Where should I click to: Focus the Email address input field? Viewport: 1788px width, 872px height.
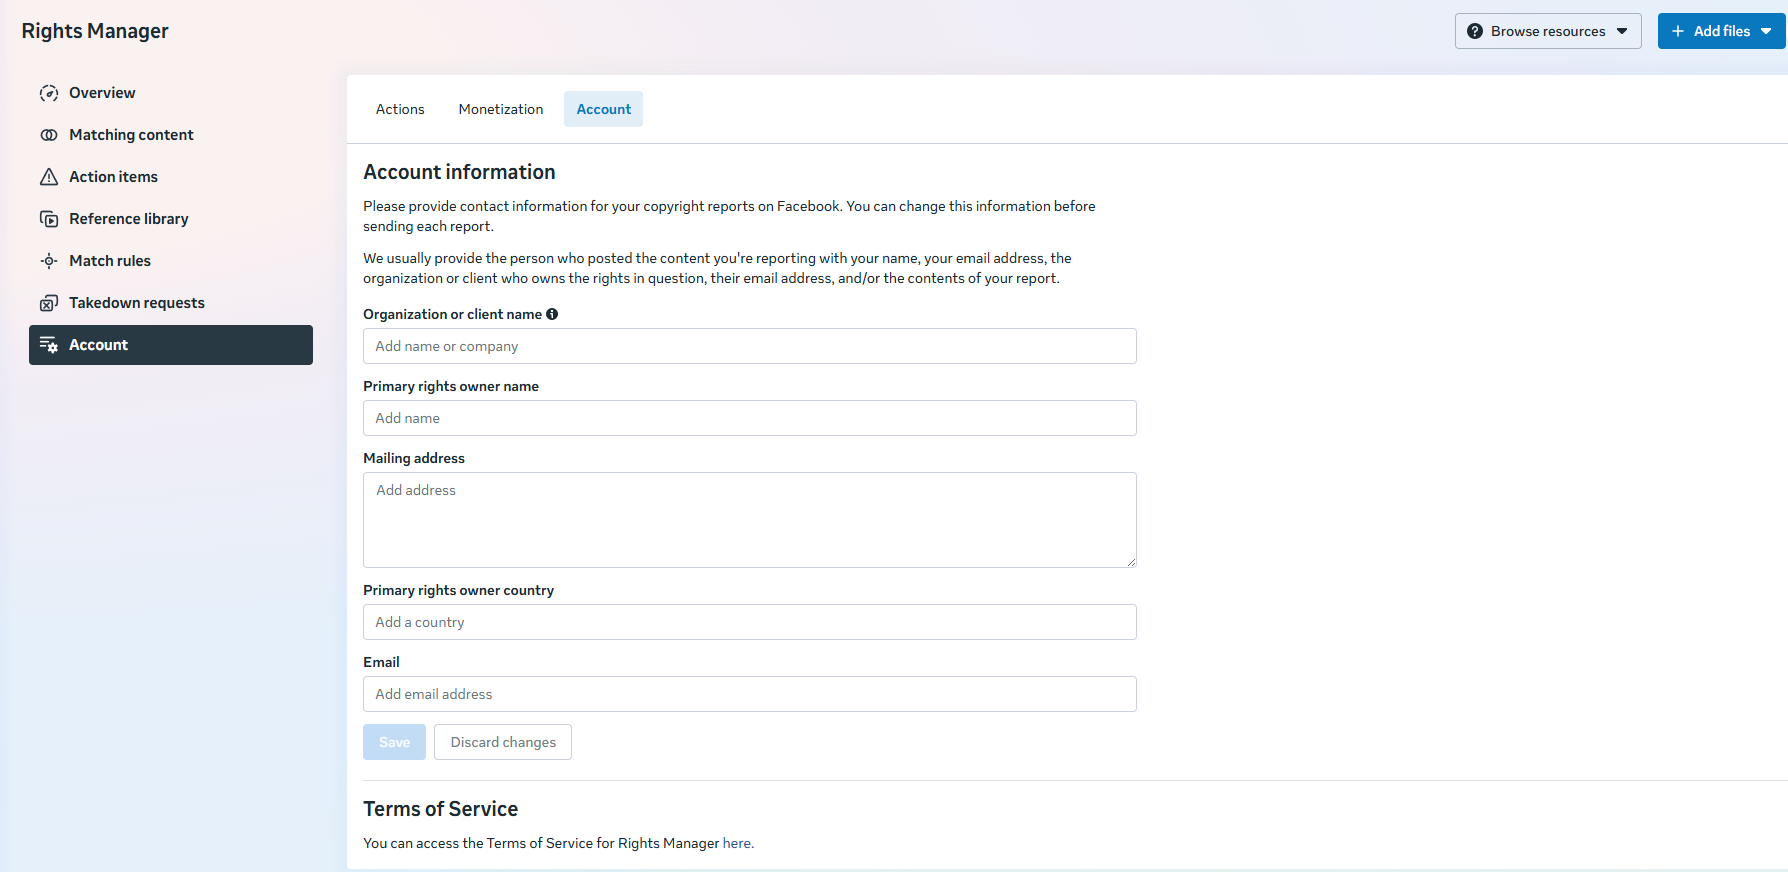click(749, 694)
